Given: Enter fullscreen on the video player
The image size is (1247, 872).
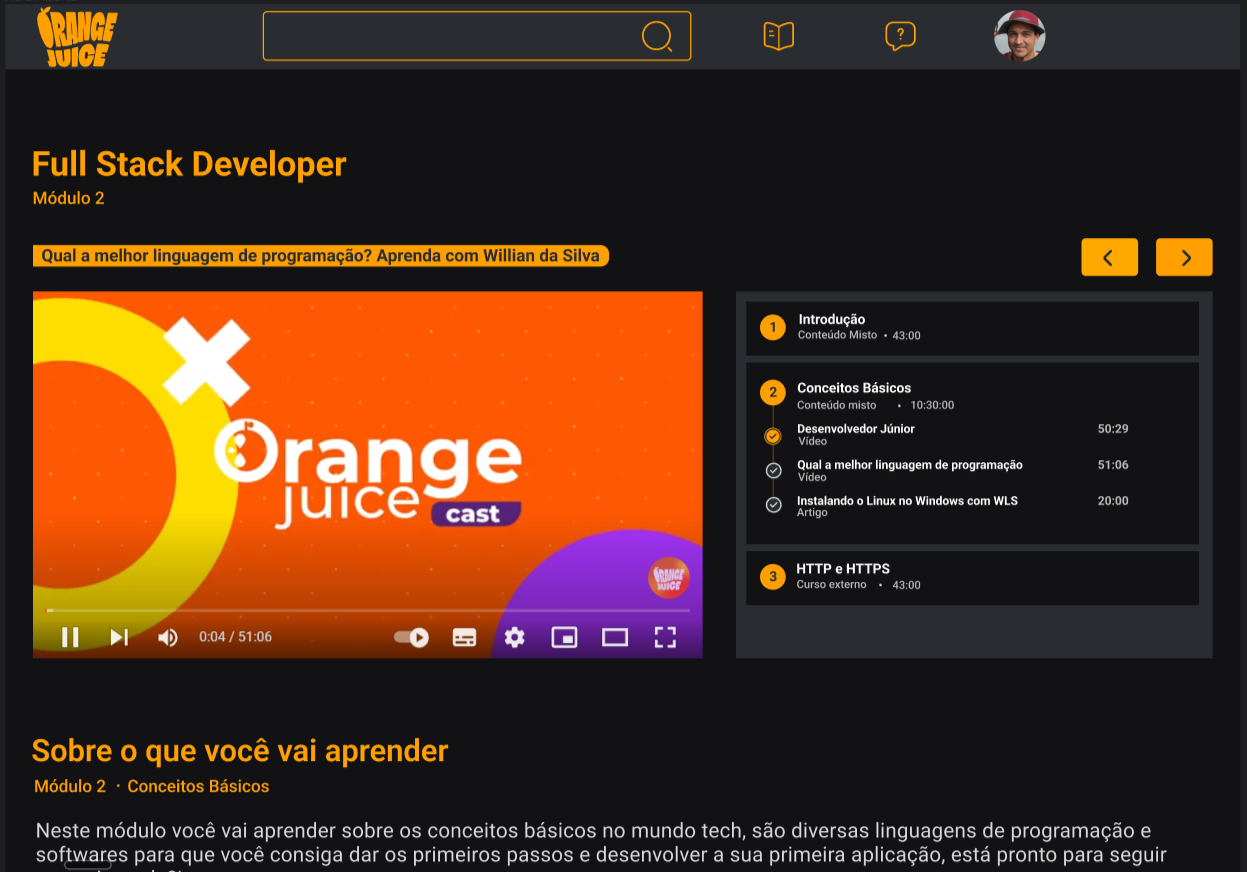Looking at the screenshot, I should click(x=665, y=637).
